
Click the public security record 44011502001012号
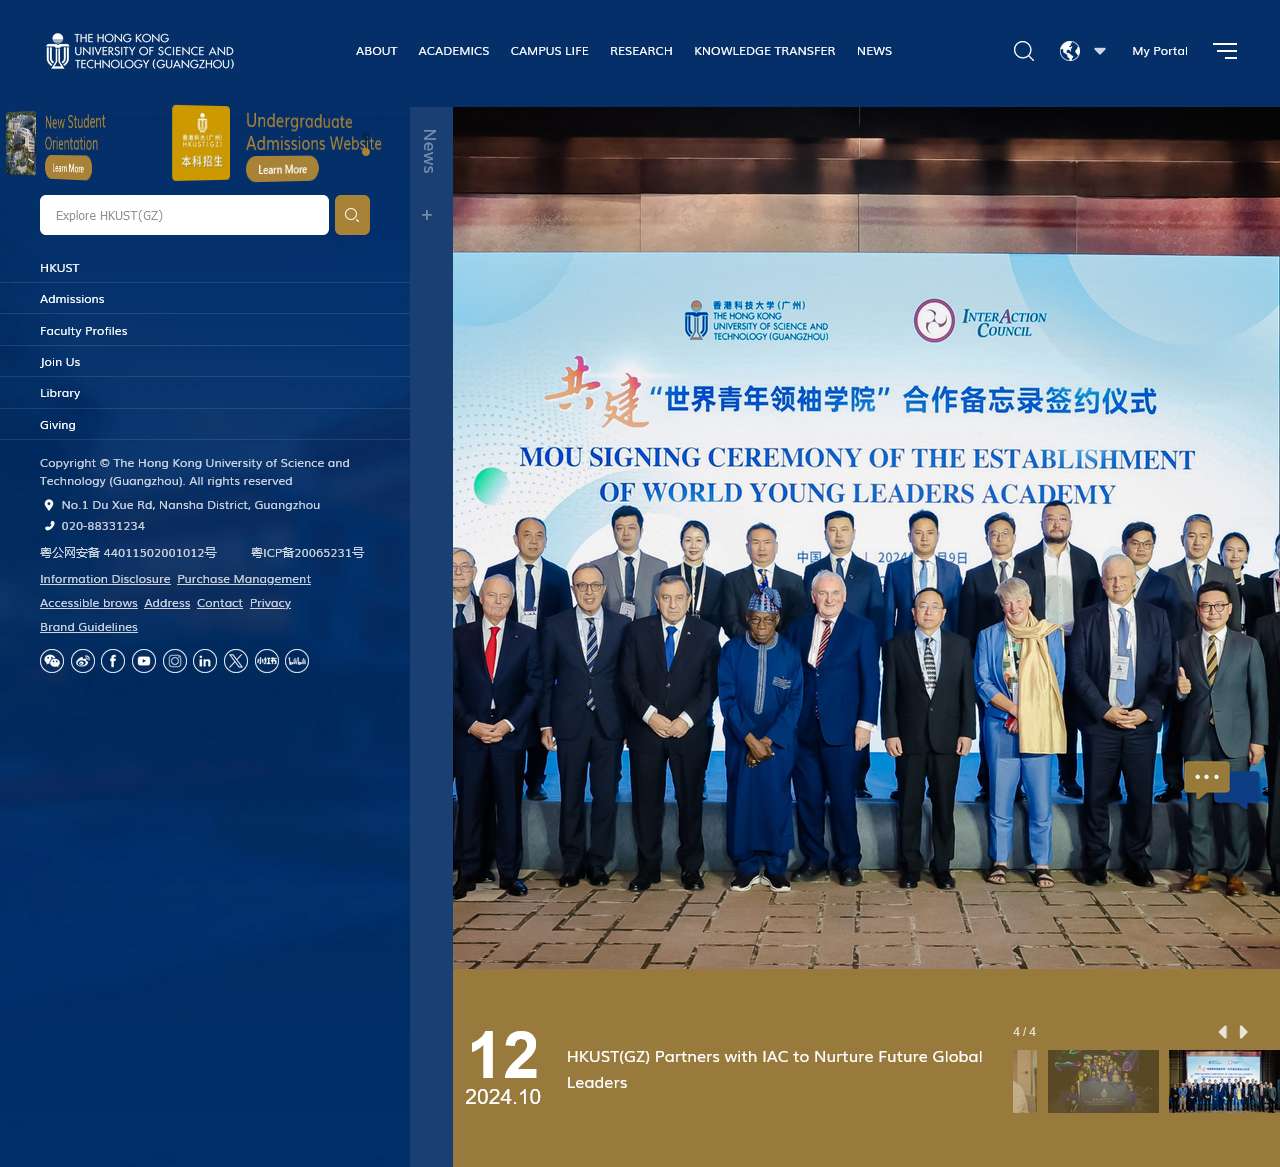[x=128, y=553]
